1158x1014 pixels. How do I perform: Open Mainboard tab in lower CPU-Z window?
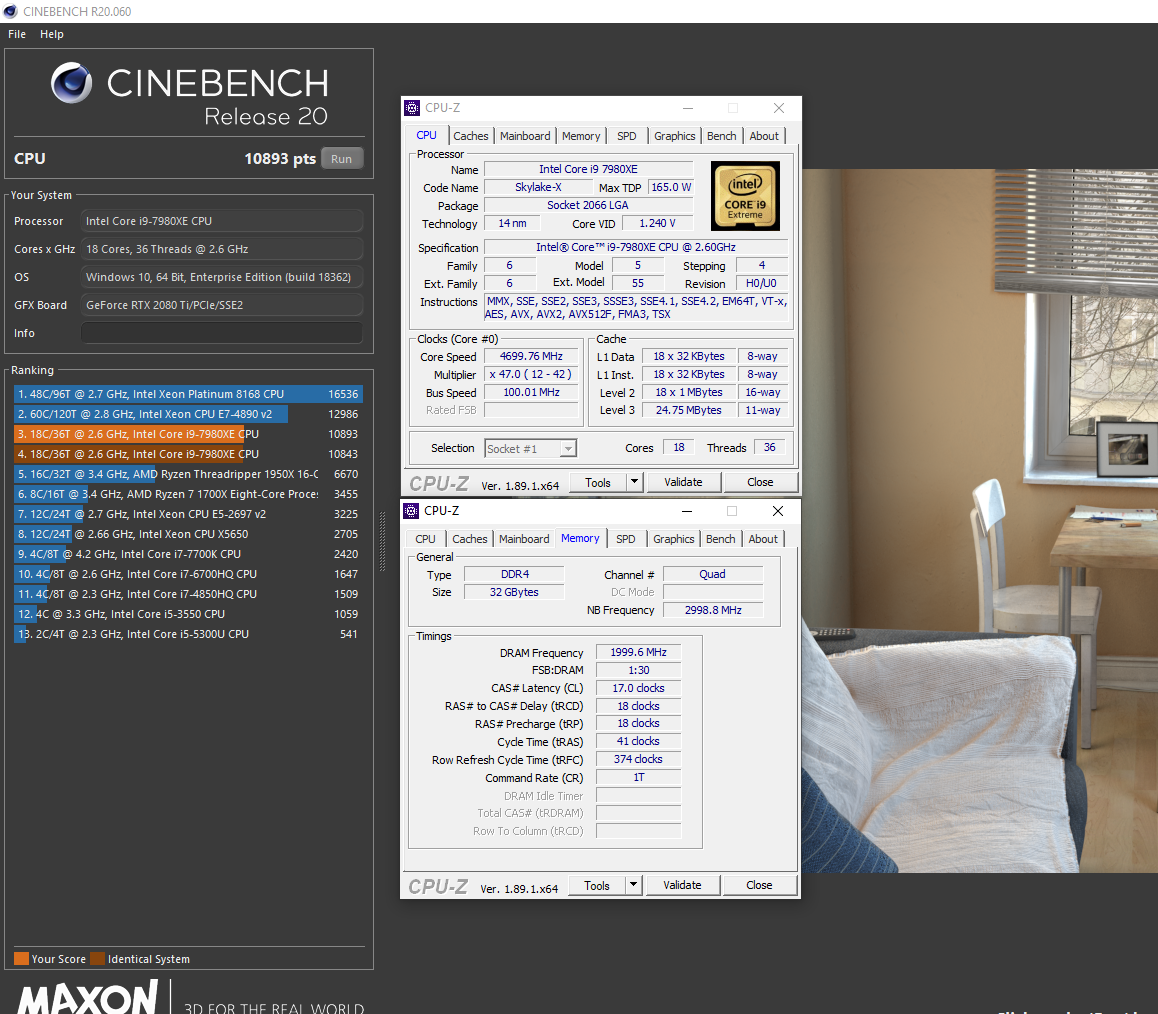click(x=524, y=539)
